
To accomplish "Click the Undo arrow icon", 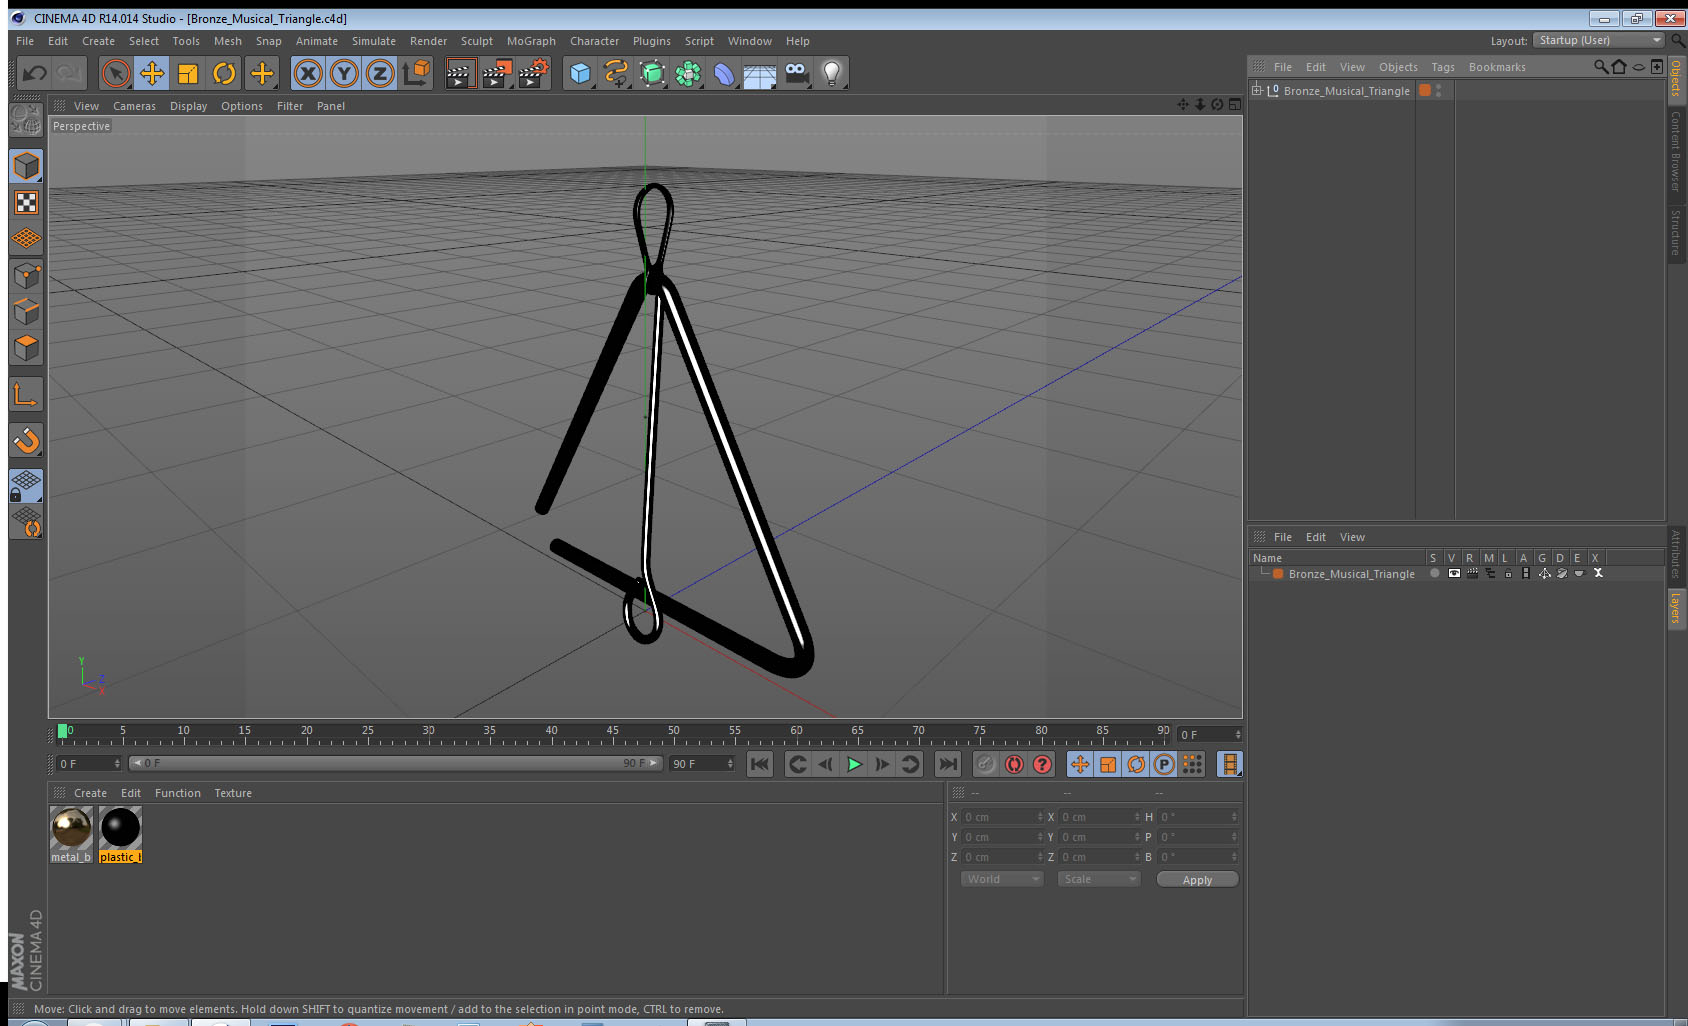I will [34, 73].
